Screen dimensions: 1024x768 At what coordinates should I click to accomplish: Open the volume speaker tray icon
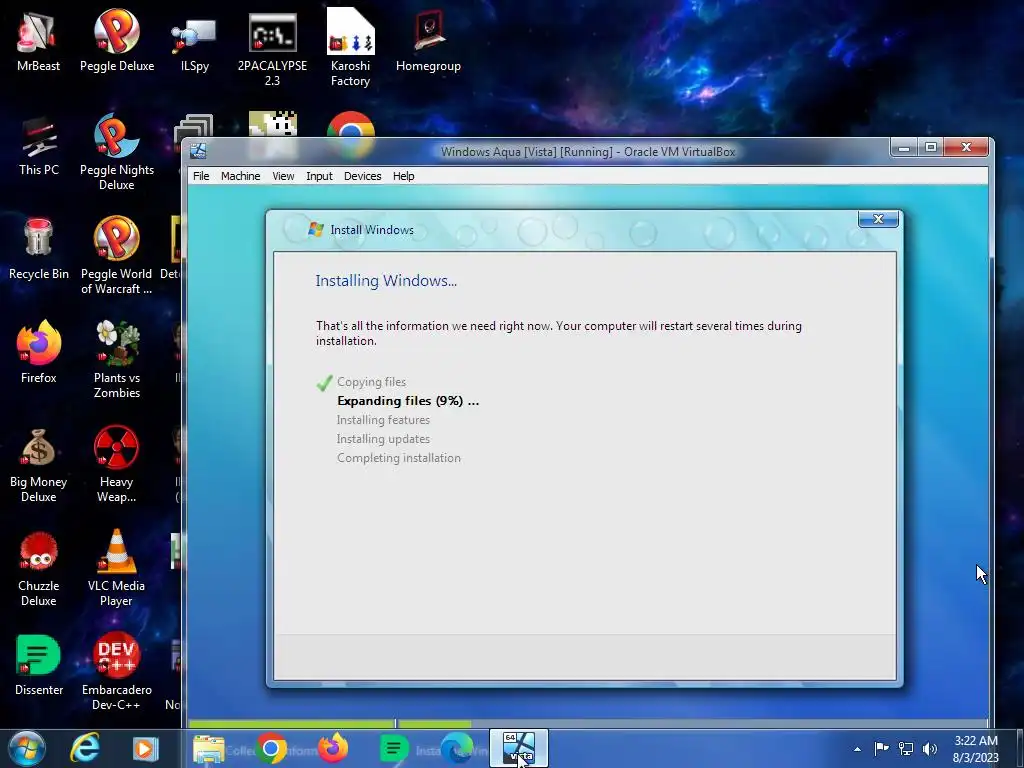click(930, 749)
